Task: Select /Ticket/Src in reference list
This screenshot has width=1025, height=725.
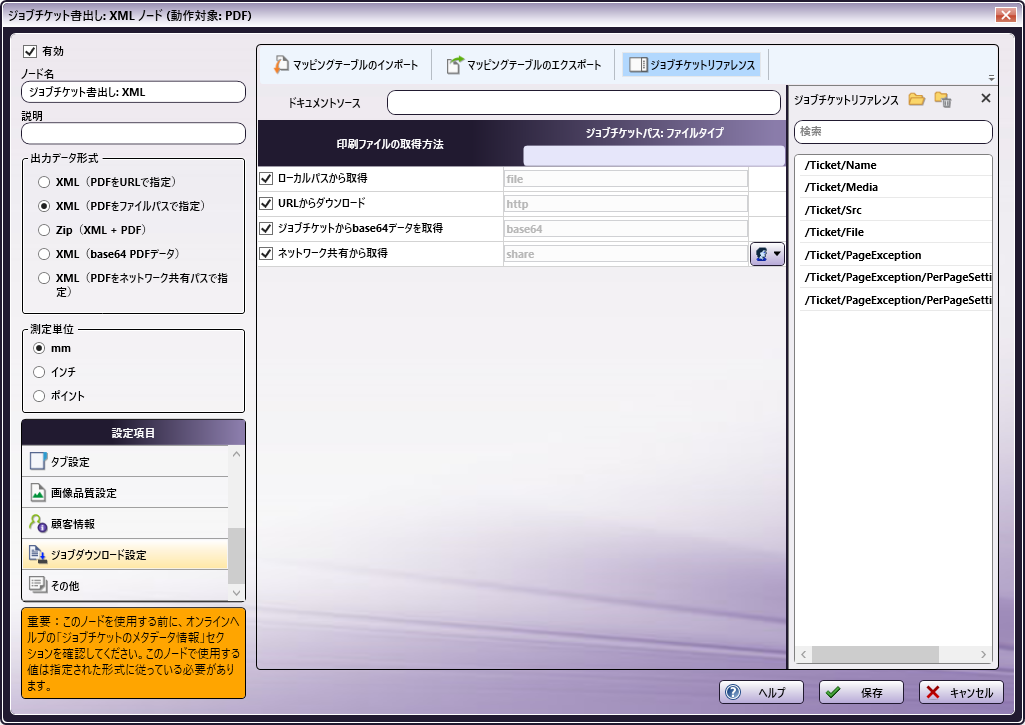Action: point(895,210)
